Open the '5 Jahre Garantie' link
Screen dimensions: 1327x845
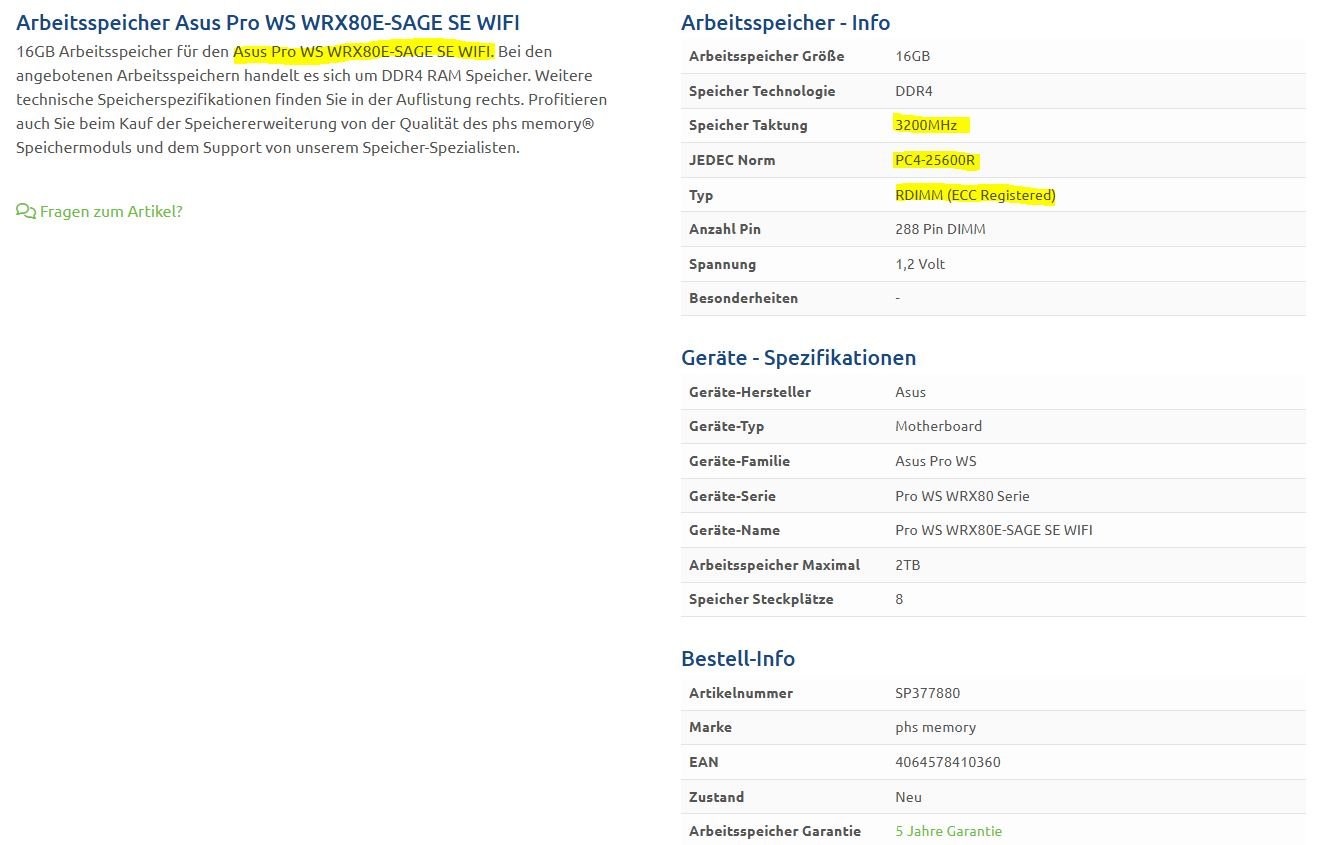[948, 831]
